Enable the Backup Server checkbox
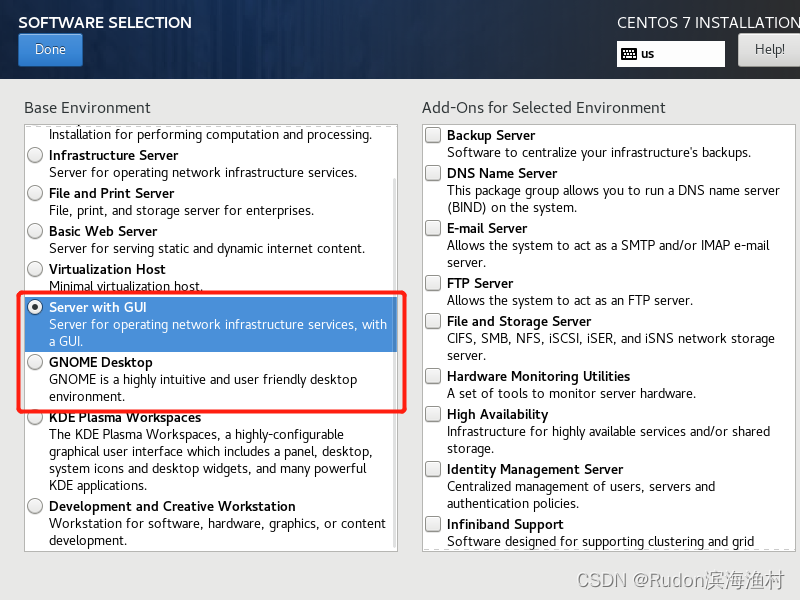The width and height of the screenshot is (800, 600). (x=433, y=135)
